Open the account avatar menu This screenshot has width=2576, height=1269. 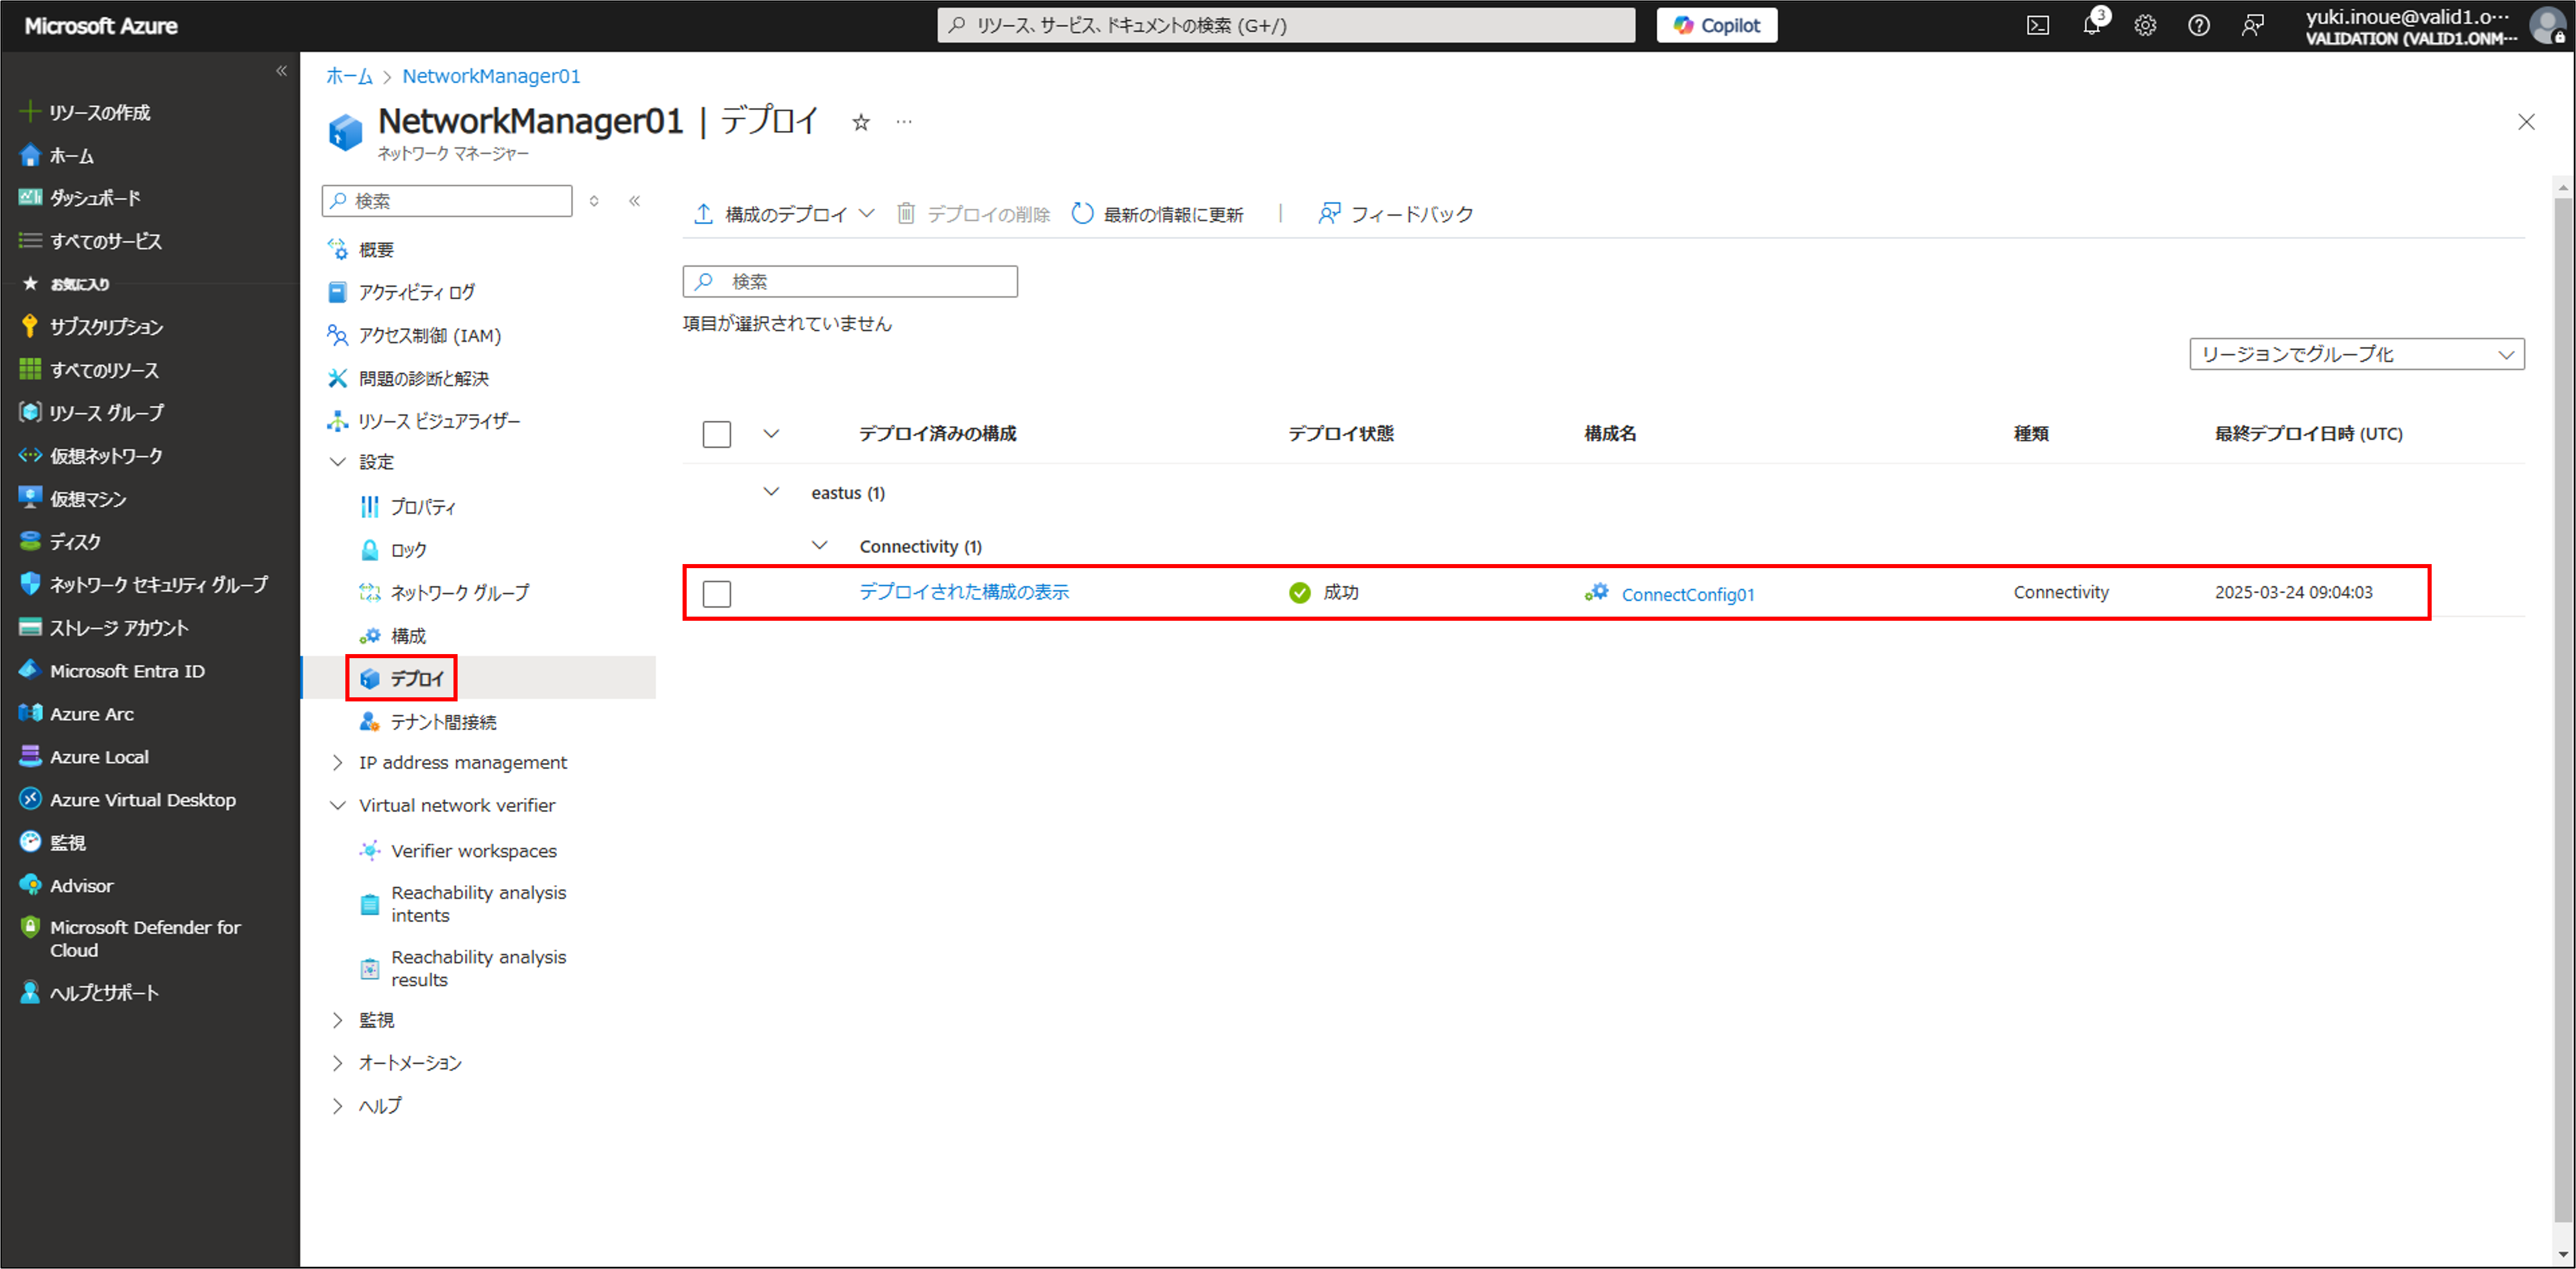[x=2549, y=26]
